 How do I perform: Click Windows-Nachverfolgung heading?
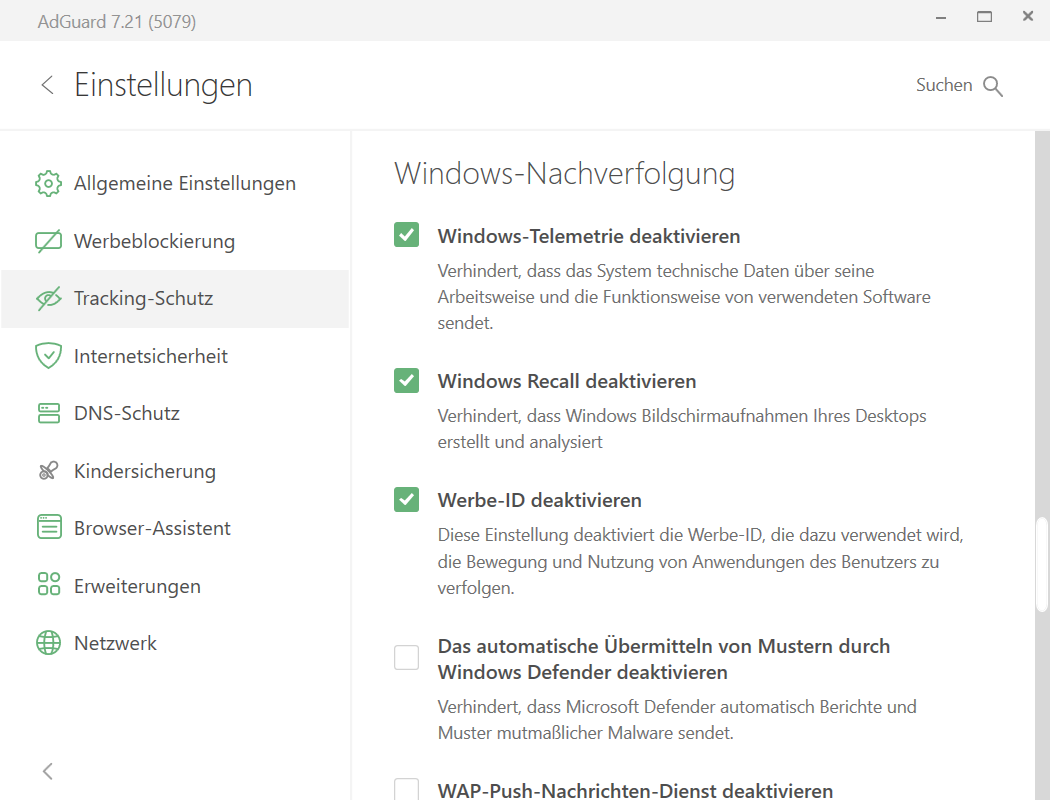click(565, 173)
